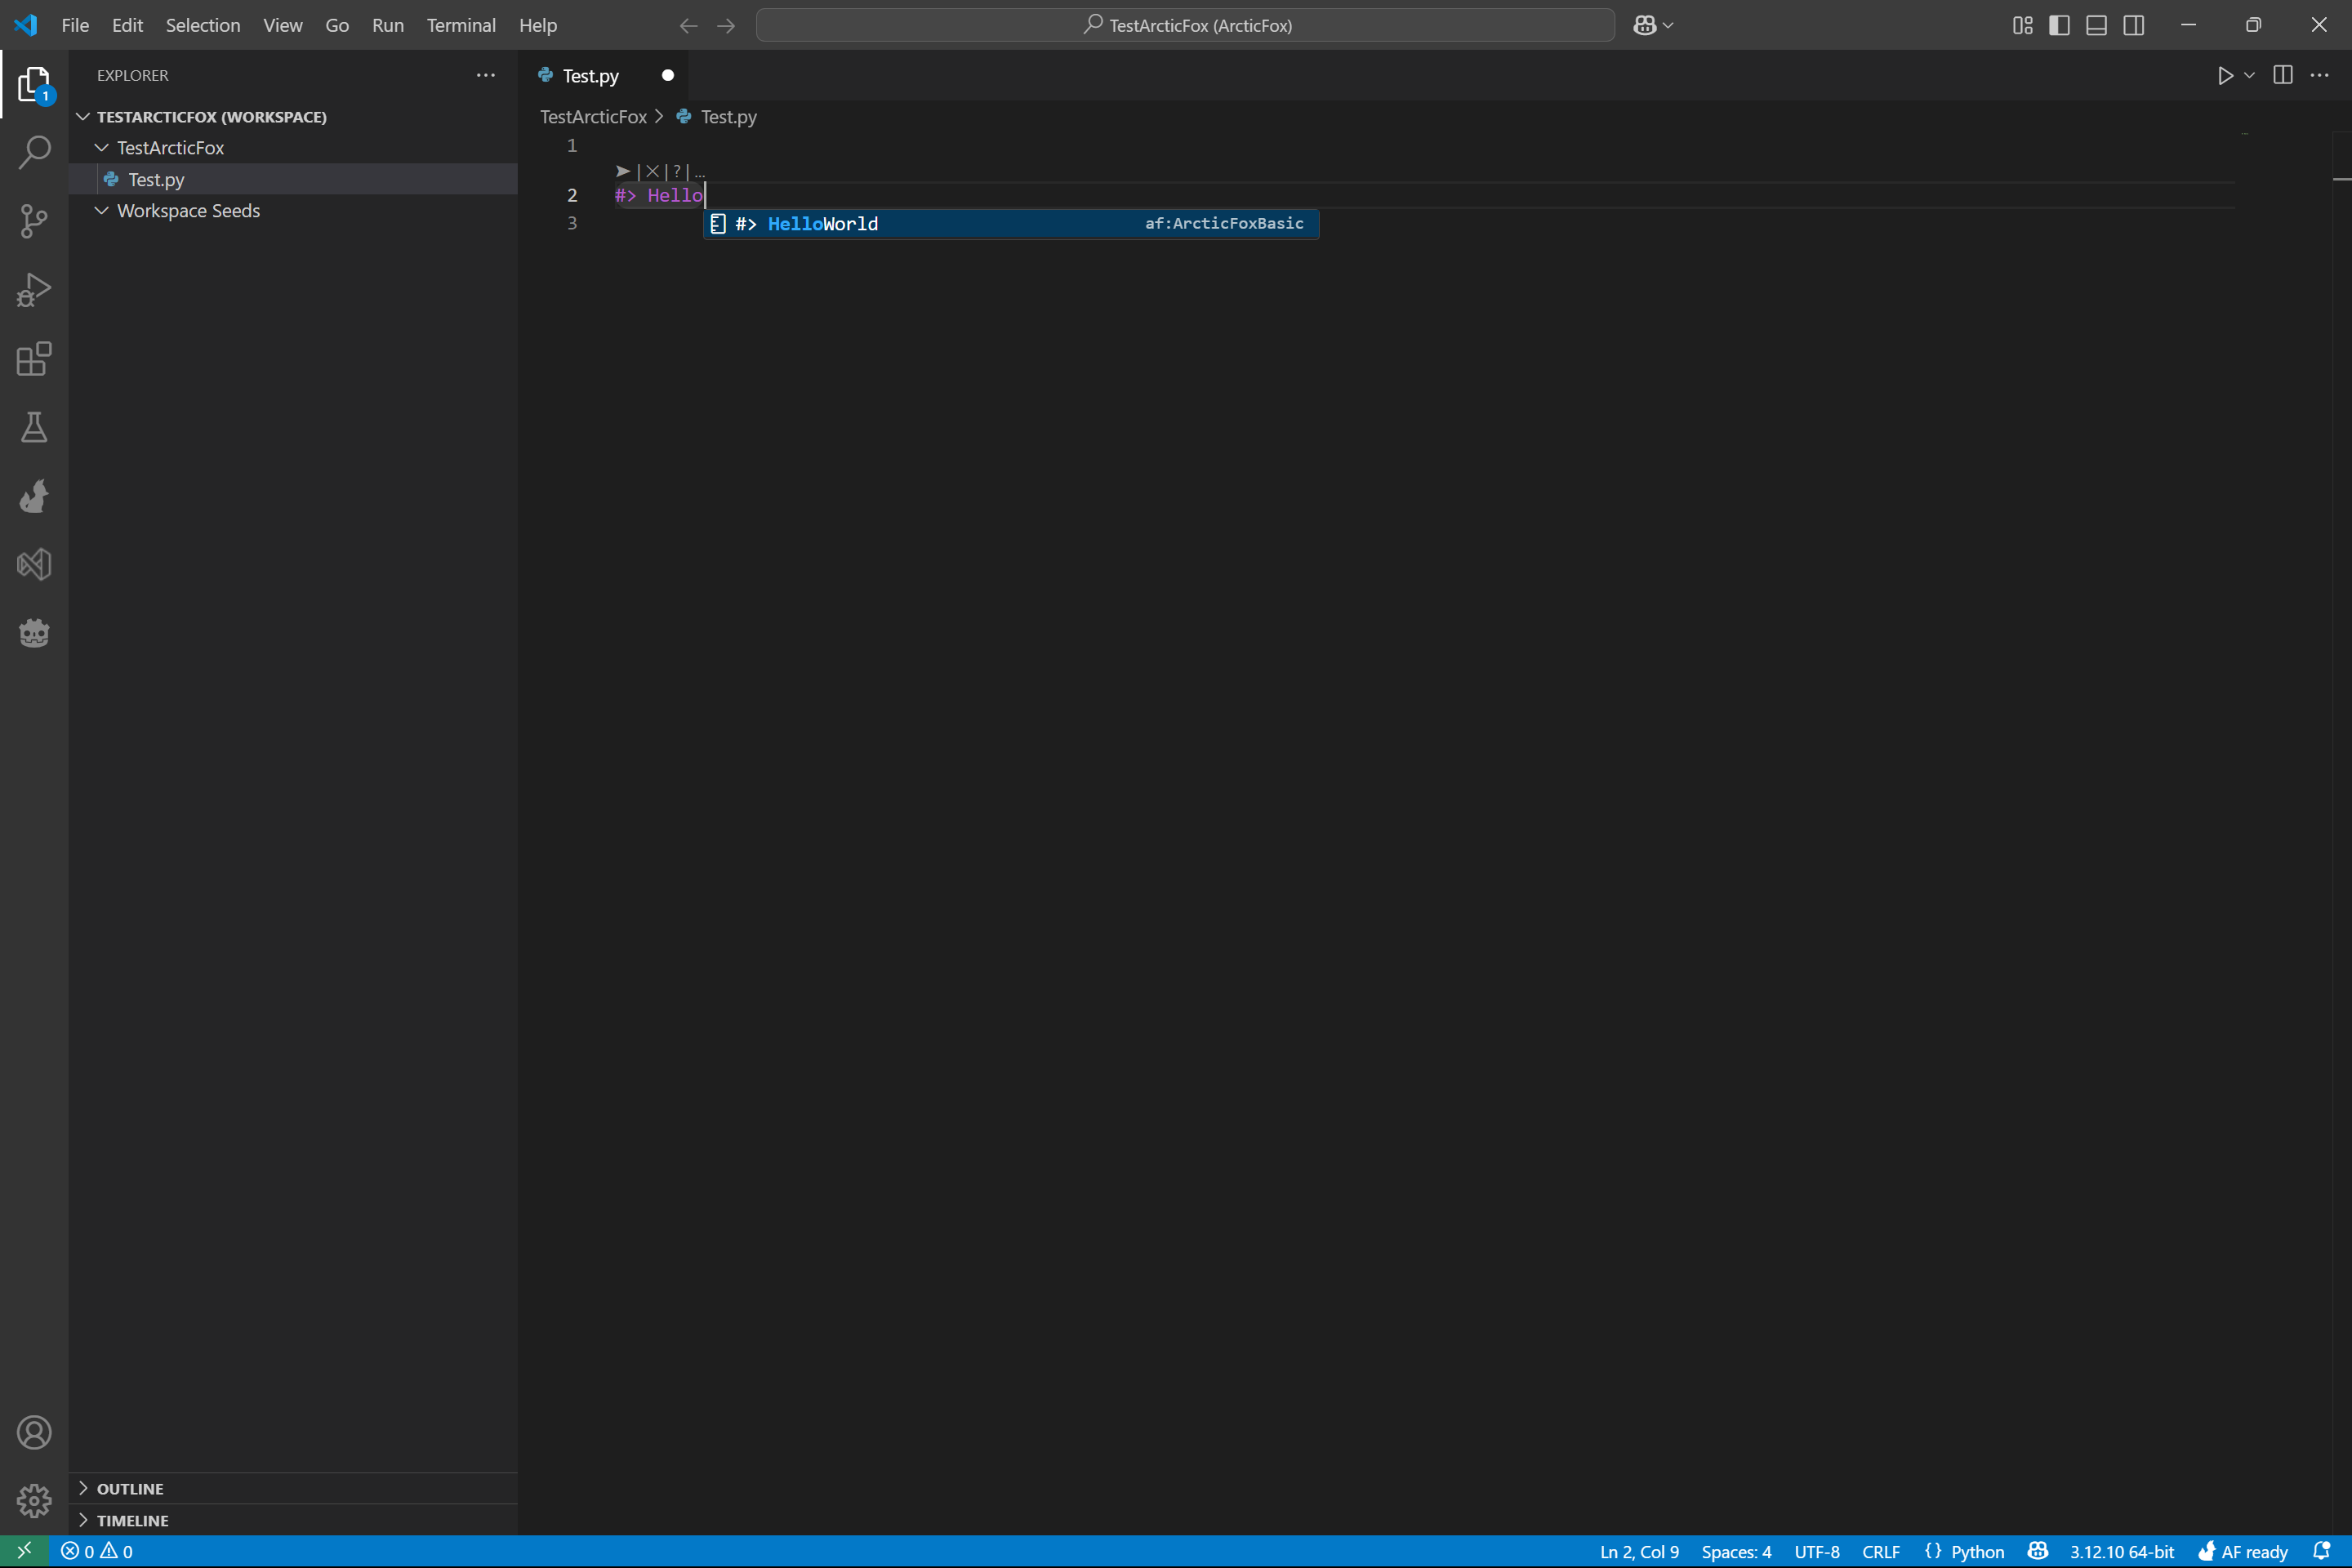Open the Source Control view

pyautogui.click(x=34, y=221)
